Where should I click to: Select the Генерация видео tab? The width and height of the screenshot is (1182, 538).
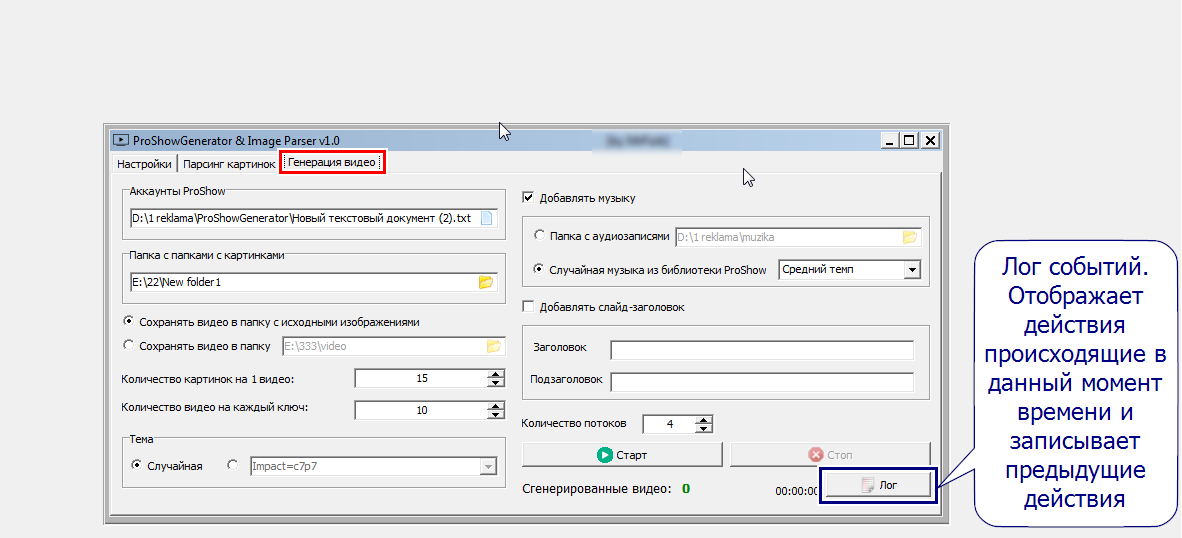point(332,163)
